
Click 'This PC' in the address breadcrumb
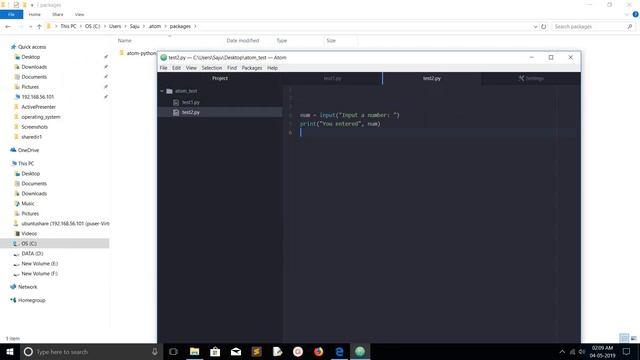[x=68, y=26]
